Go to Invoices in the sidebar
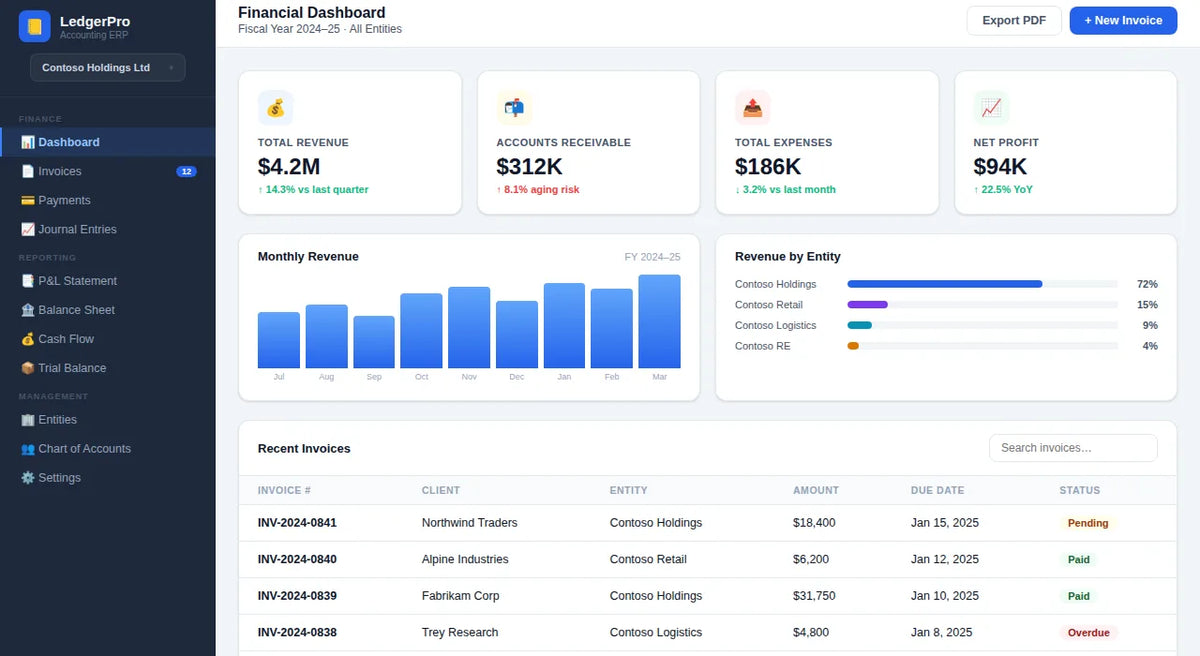This screenshot has height=656, width=1200. click(x=107, y=171)
